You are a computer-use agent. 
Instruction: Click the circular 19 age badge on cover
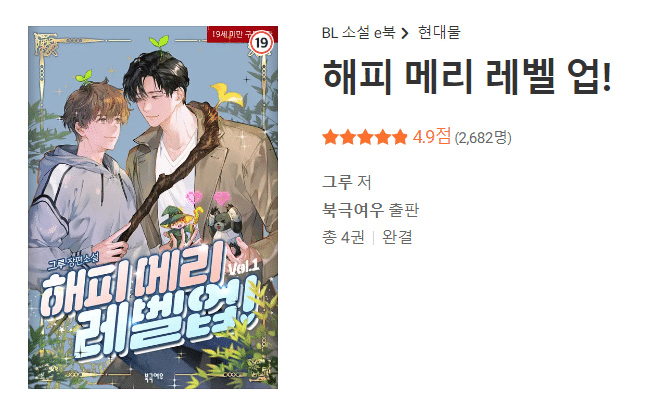point(261,43)
